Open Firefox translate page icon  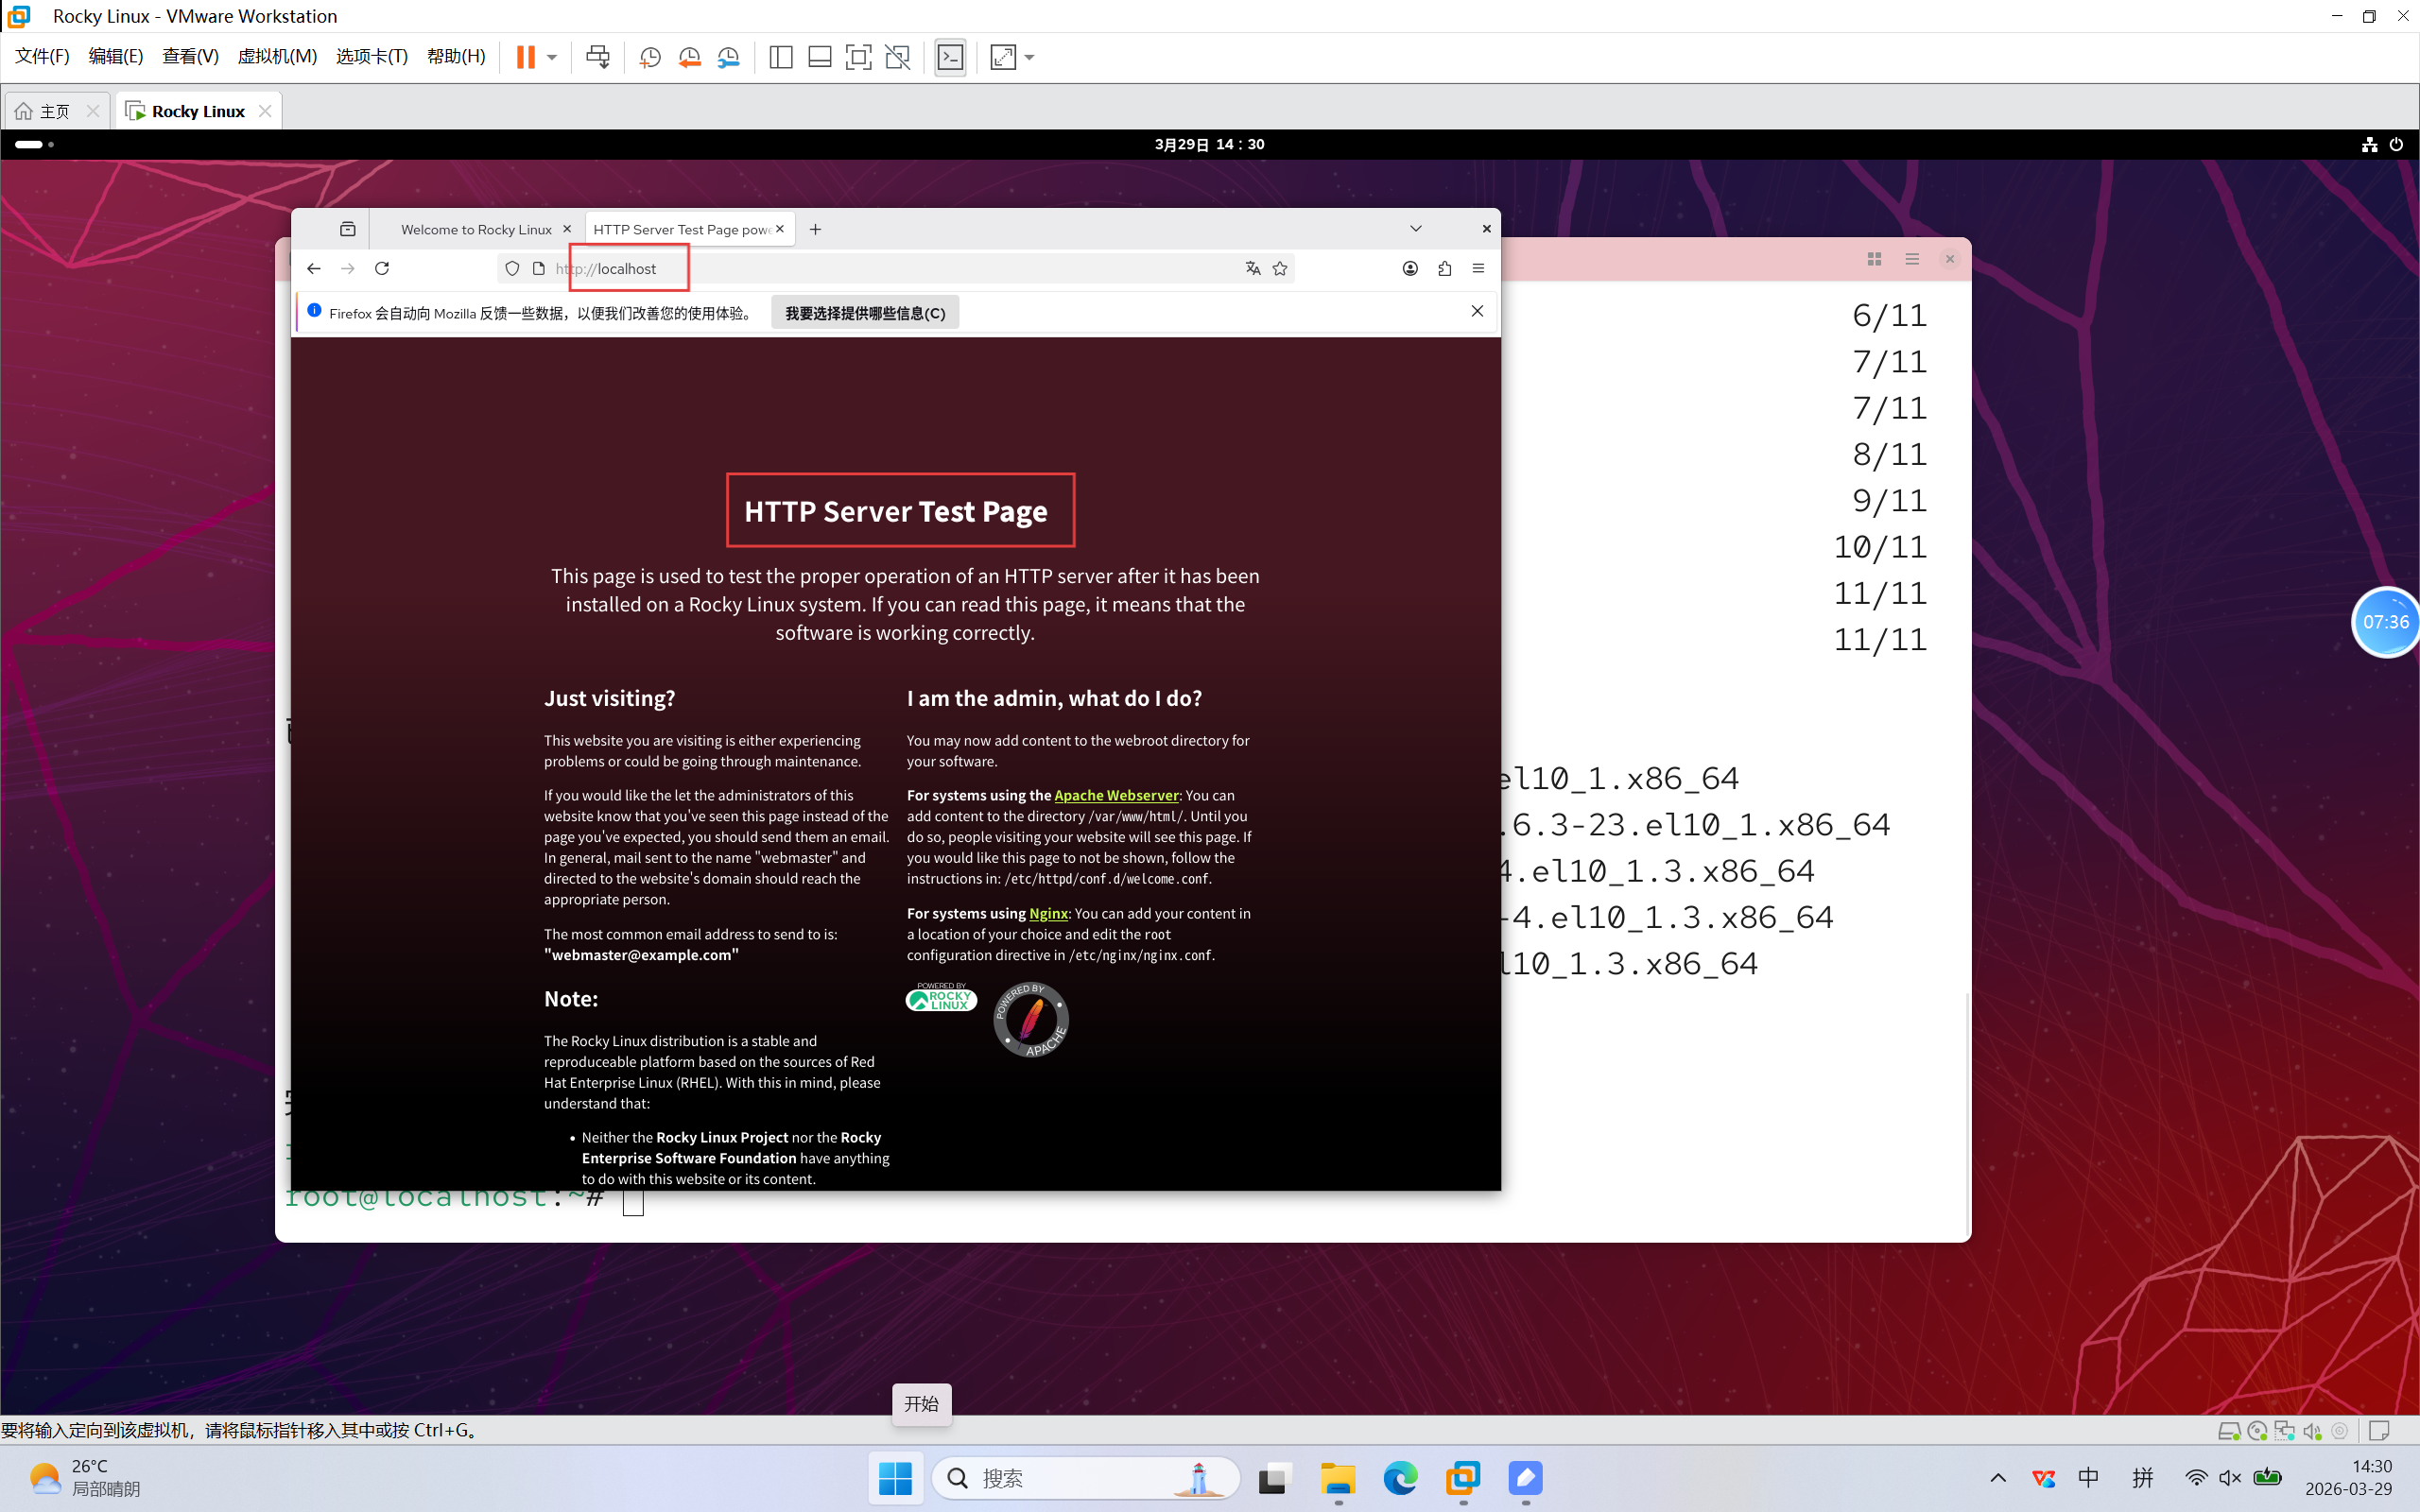click(1252, 268)
